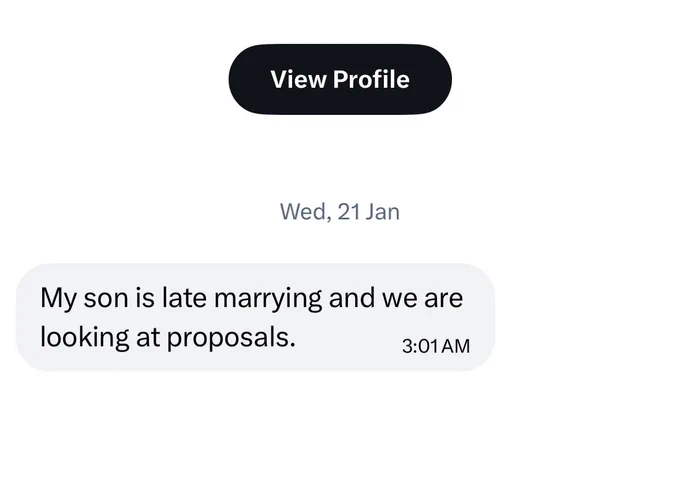Click "AM" in the message time
The image size is (680, 489).
[x=456, y=346]
